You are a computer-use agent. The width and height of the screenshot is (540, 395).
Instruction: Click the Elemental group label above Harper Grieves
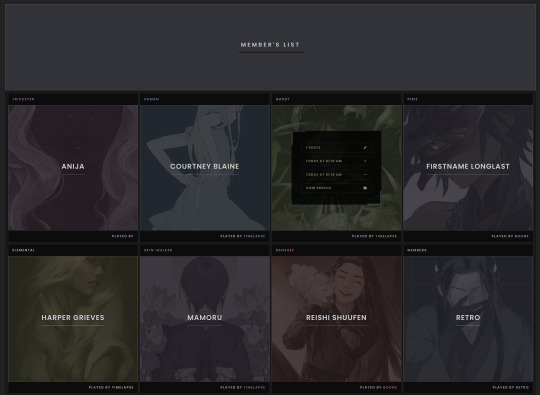[x=23, y=250]
